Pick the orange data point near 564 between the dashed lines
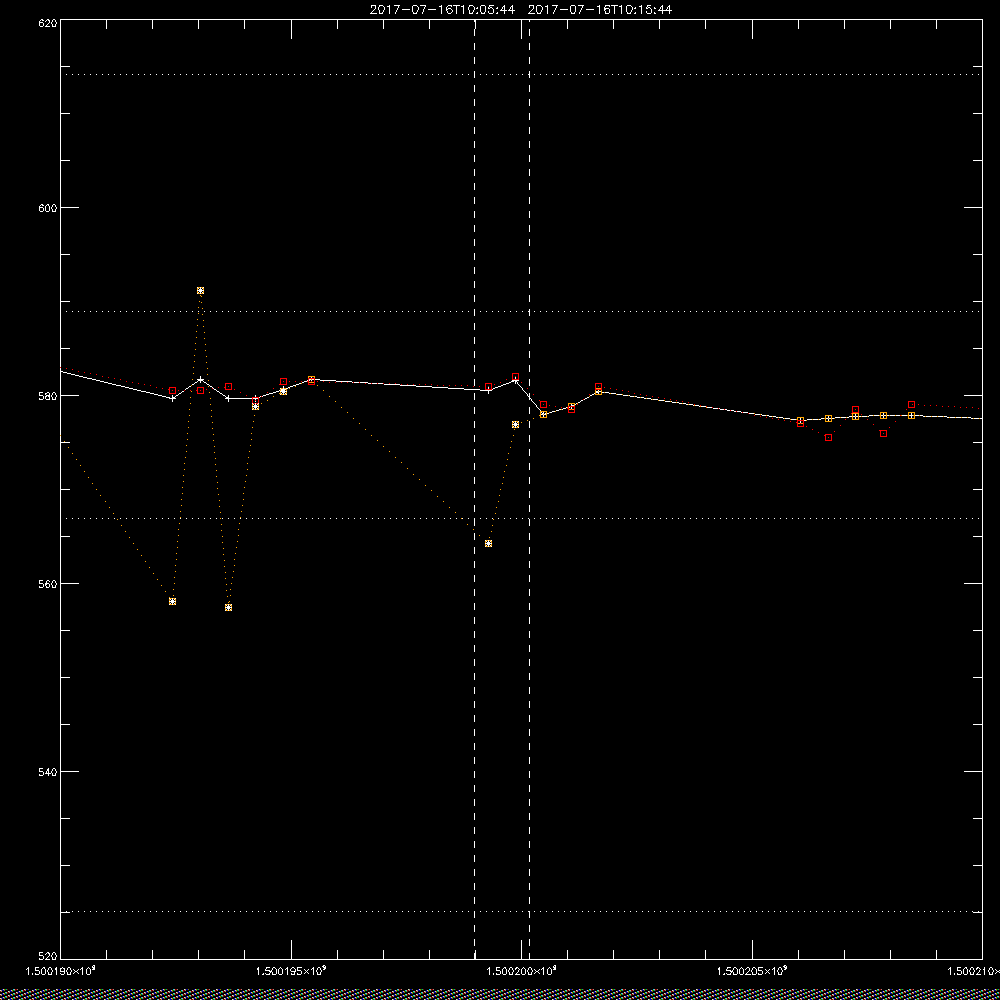Viewport: 1000px width, 1000px height. click(489, 543)
